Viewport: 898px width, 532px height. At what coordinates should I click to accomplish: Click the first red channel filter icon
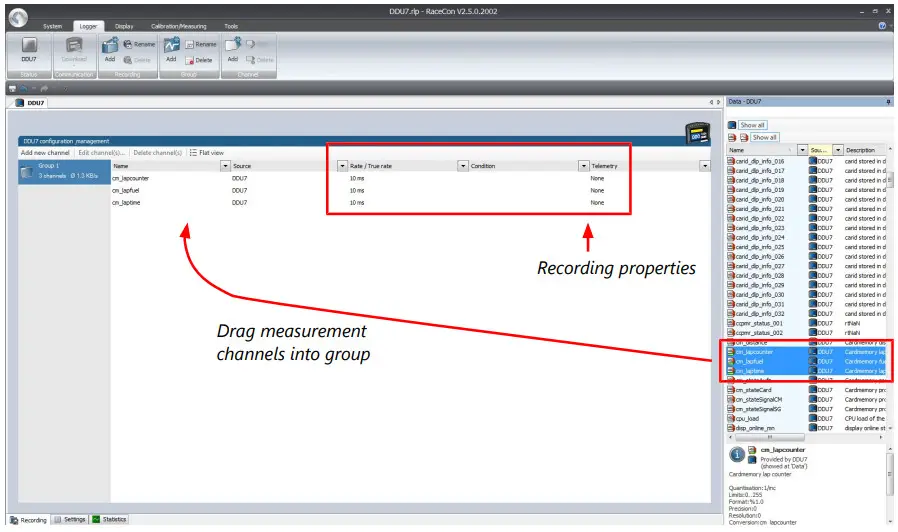point(732,137)
